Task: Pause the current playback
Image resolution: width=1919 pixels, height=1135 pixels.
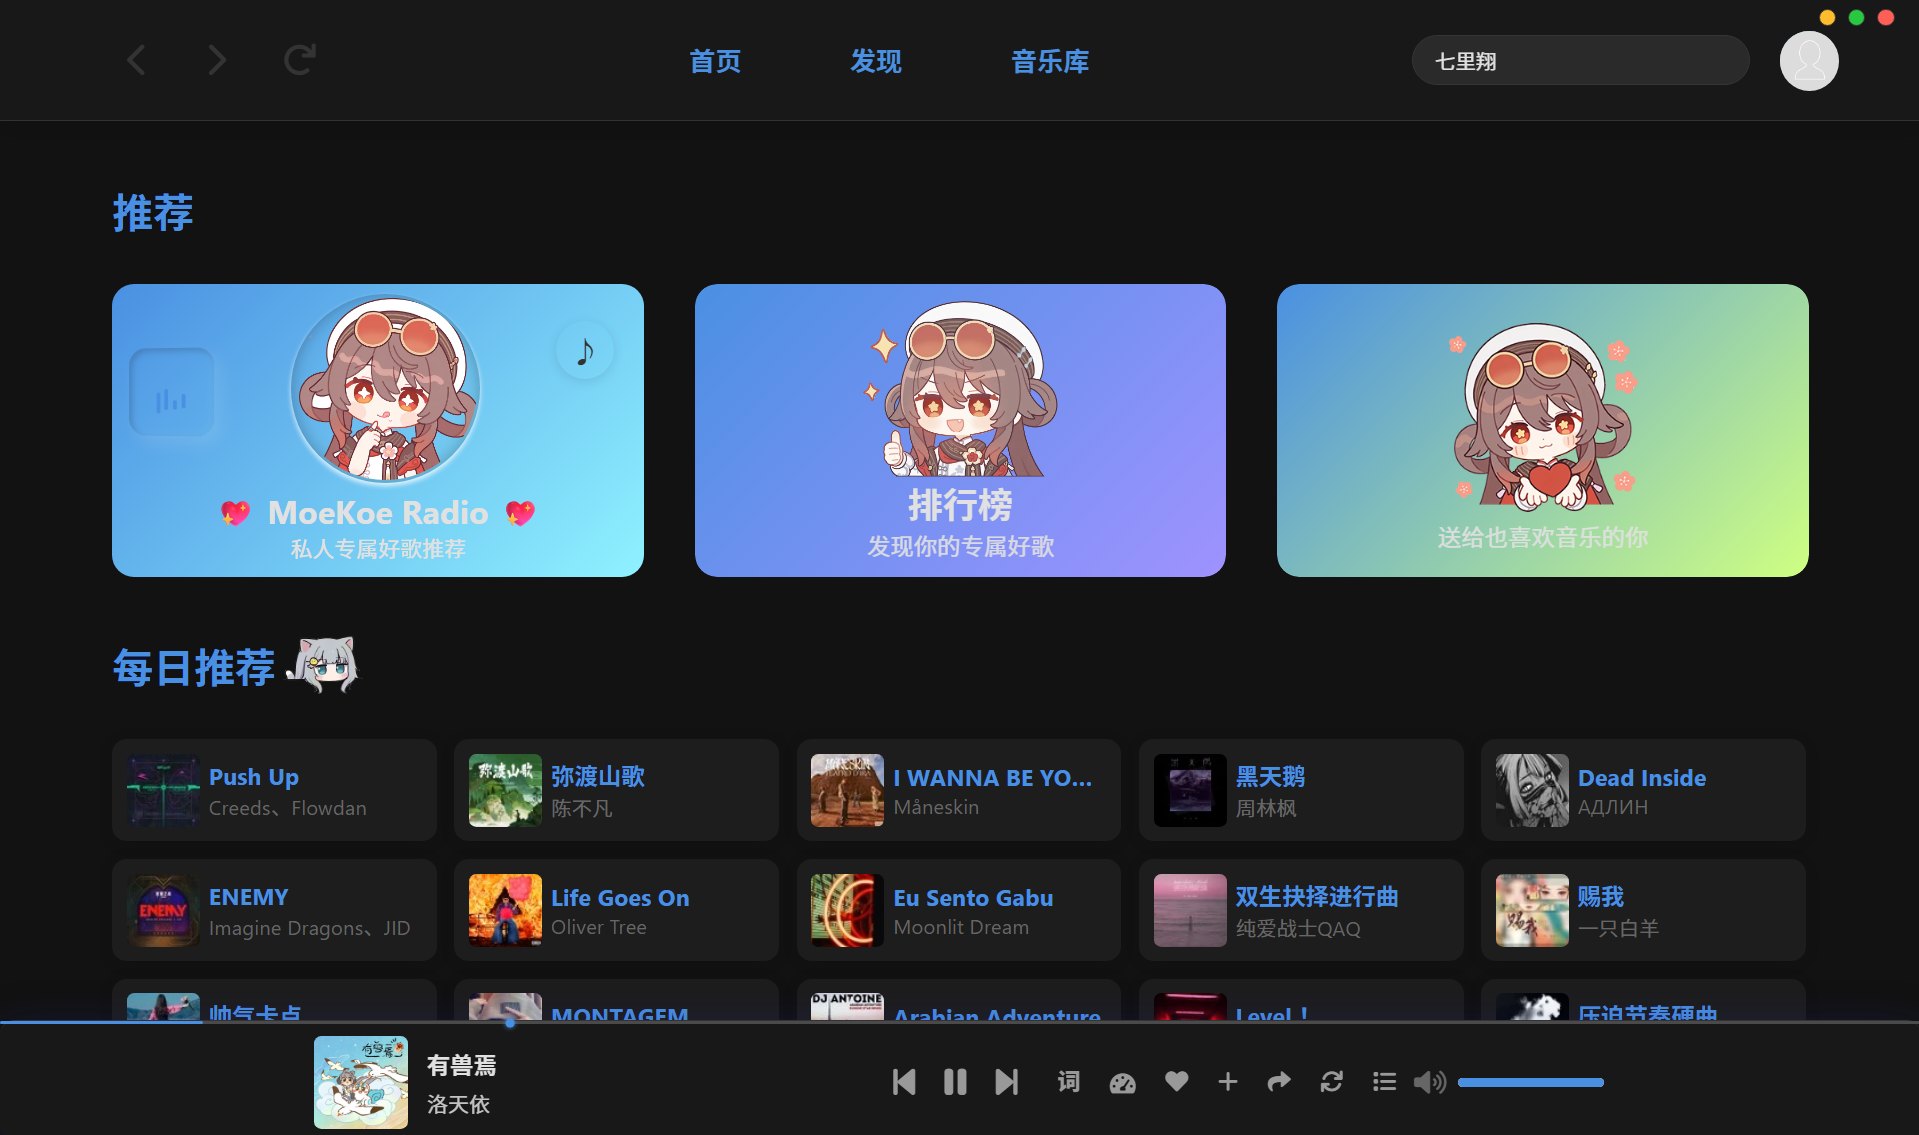Action: (x=955, y=1082)
